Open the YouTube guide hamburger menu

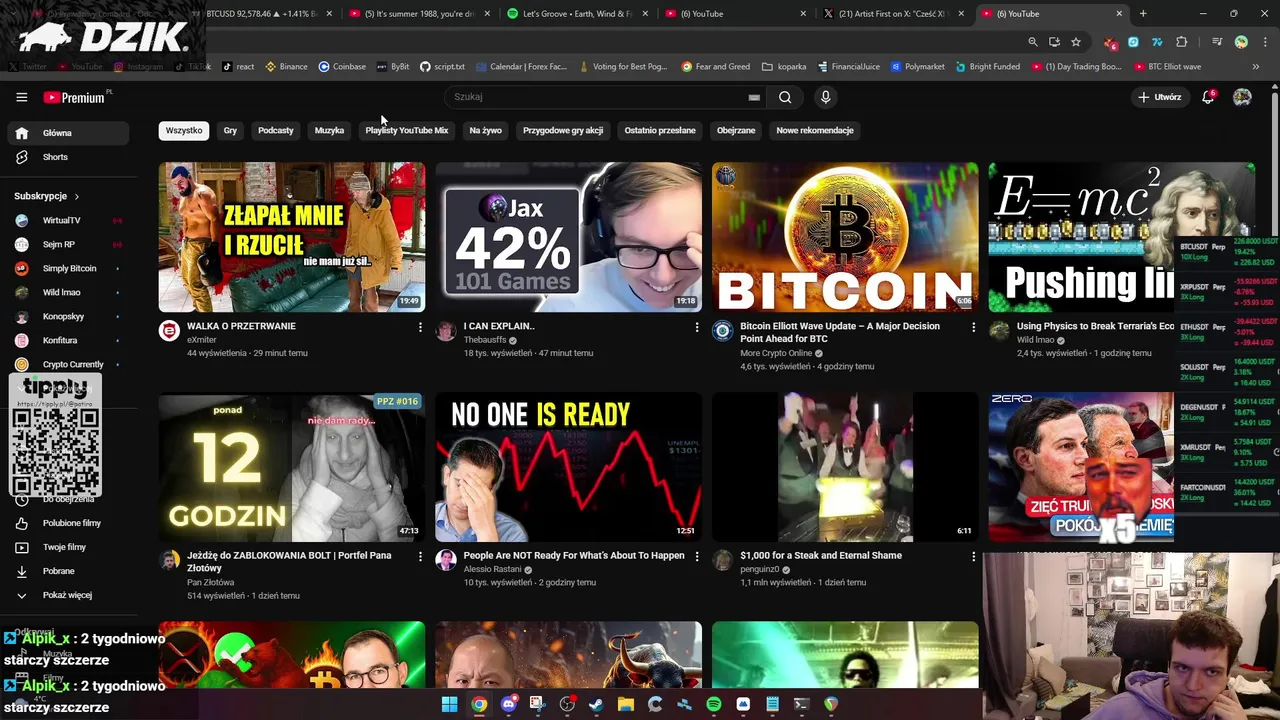21,97
